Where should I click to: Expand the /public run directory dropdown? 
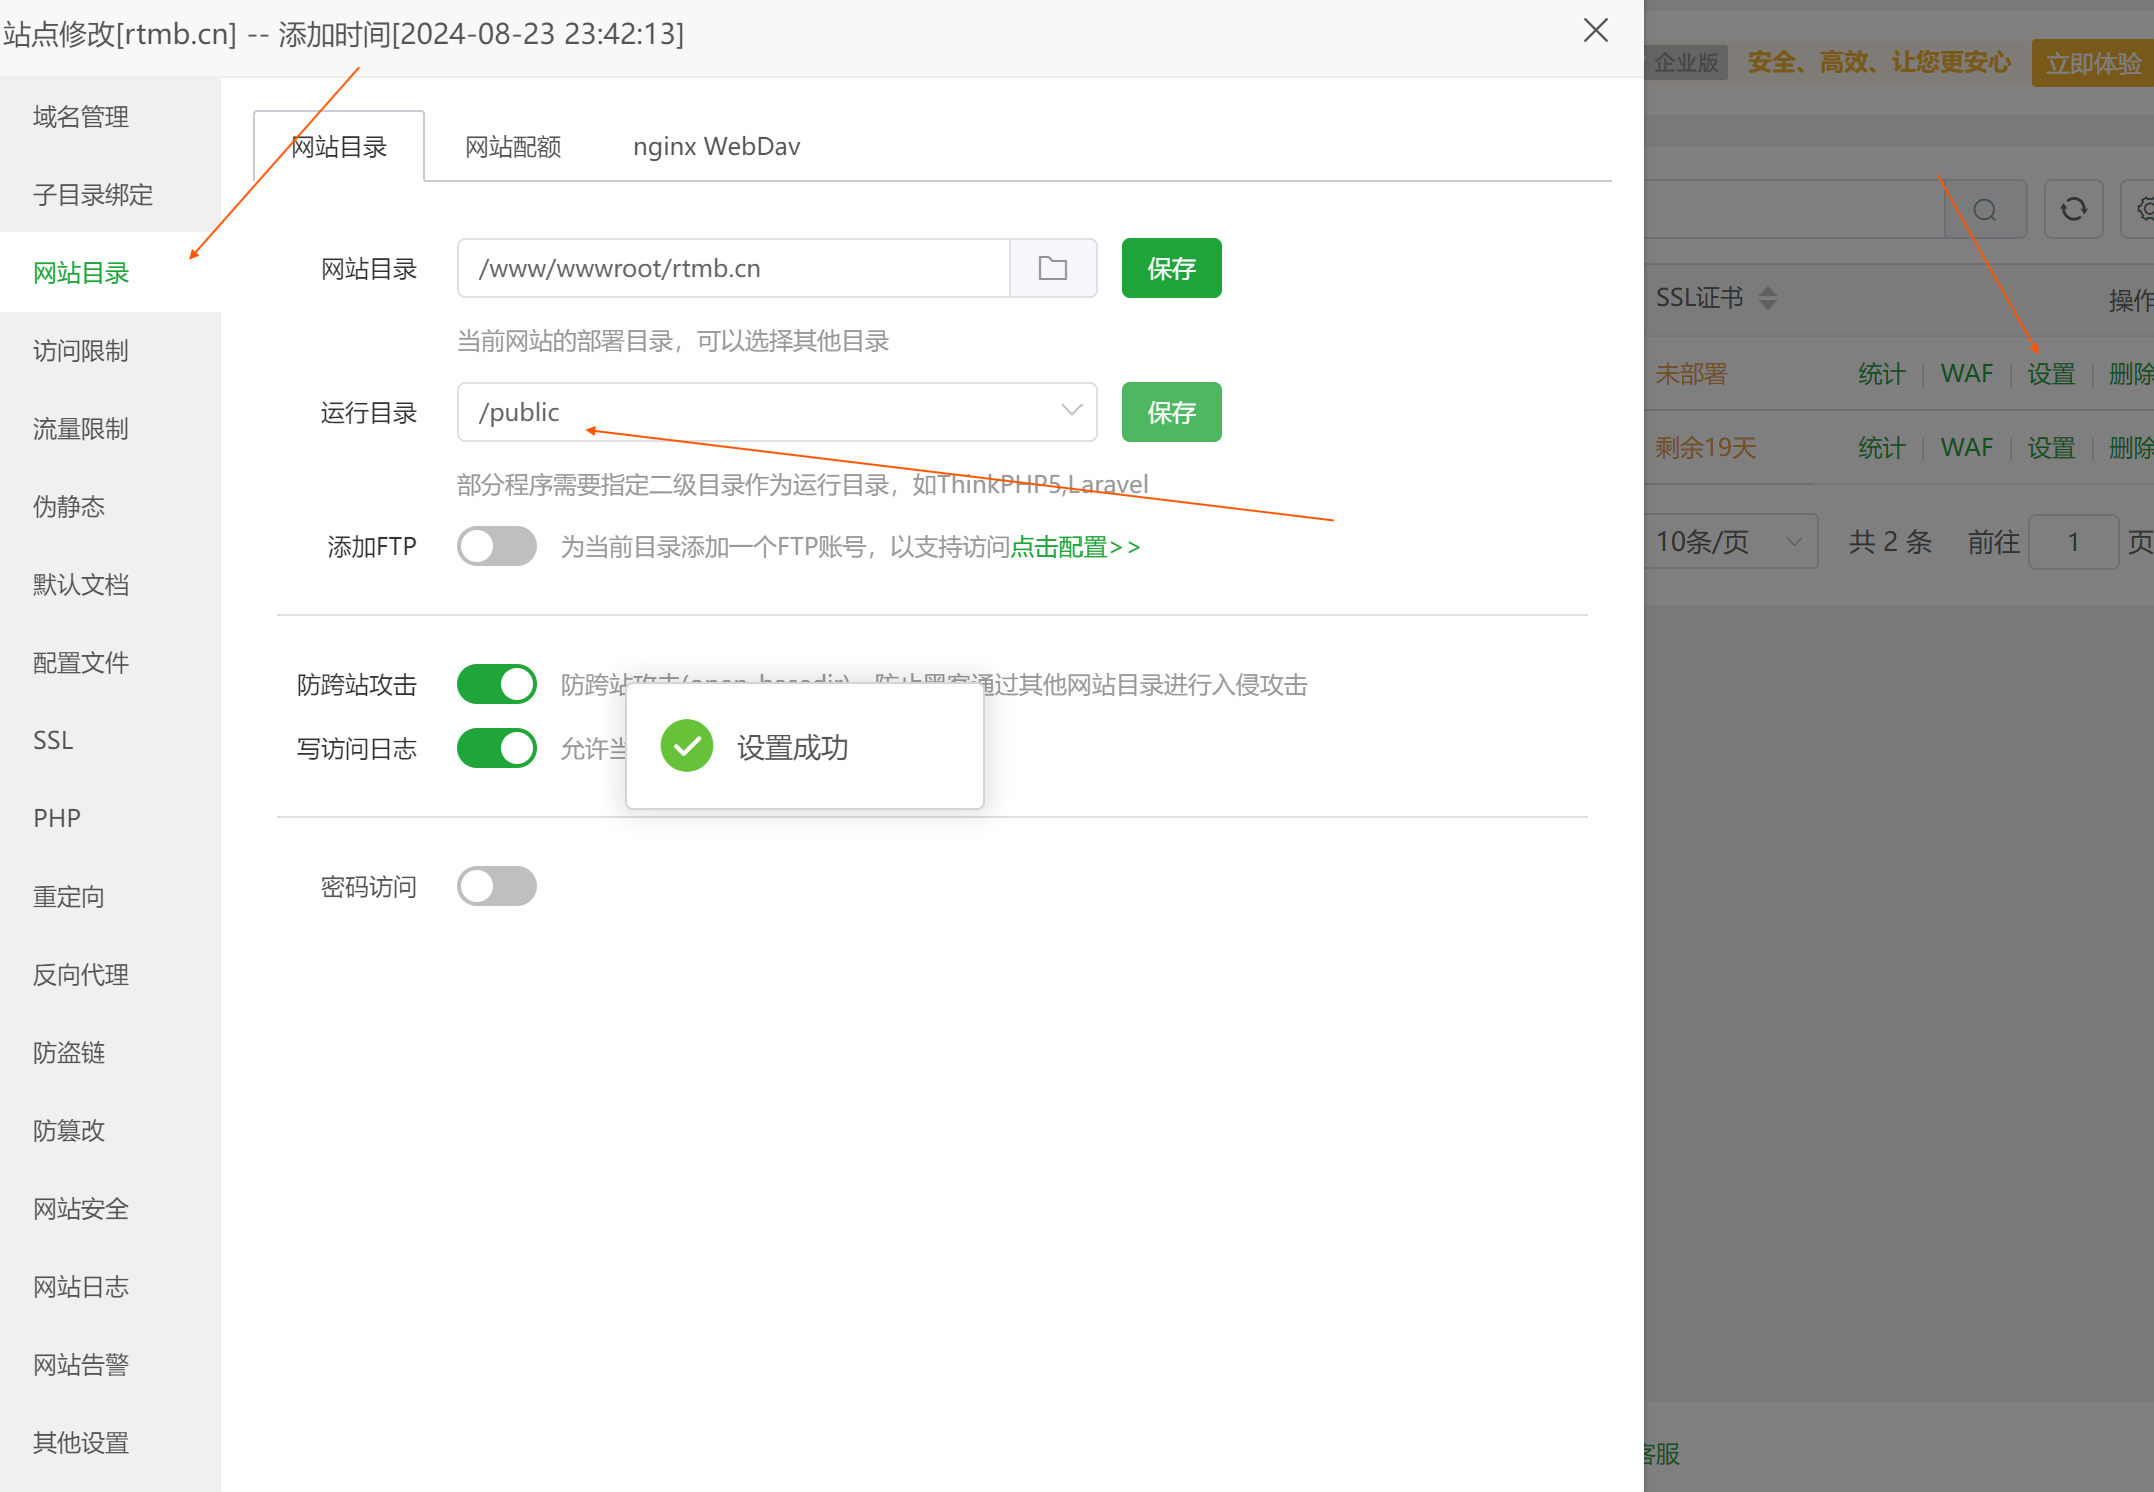tap(1071, 411)
